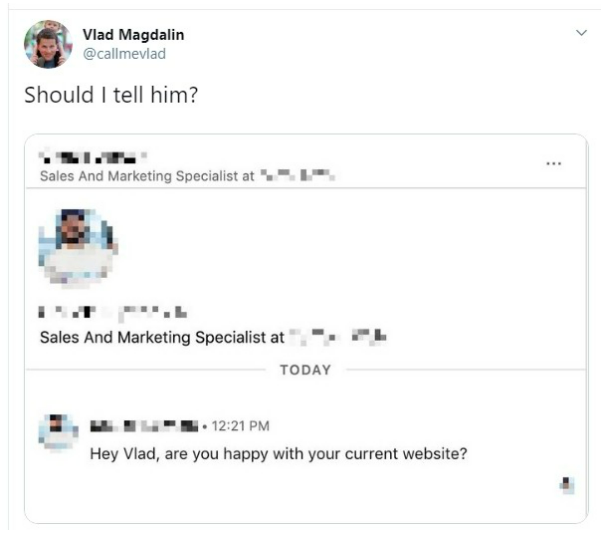Click Vlad Magdalin's profile avatar
Viewport: 603px width, 537px height.
(x=48, y=44)
